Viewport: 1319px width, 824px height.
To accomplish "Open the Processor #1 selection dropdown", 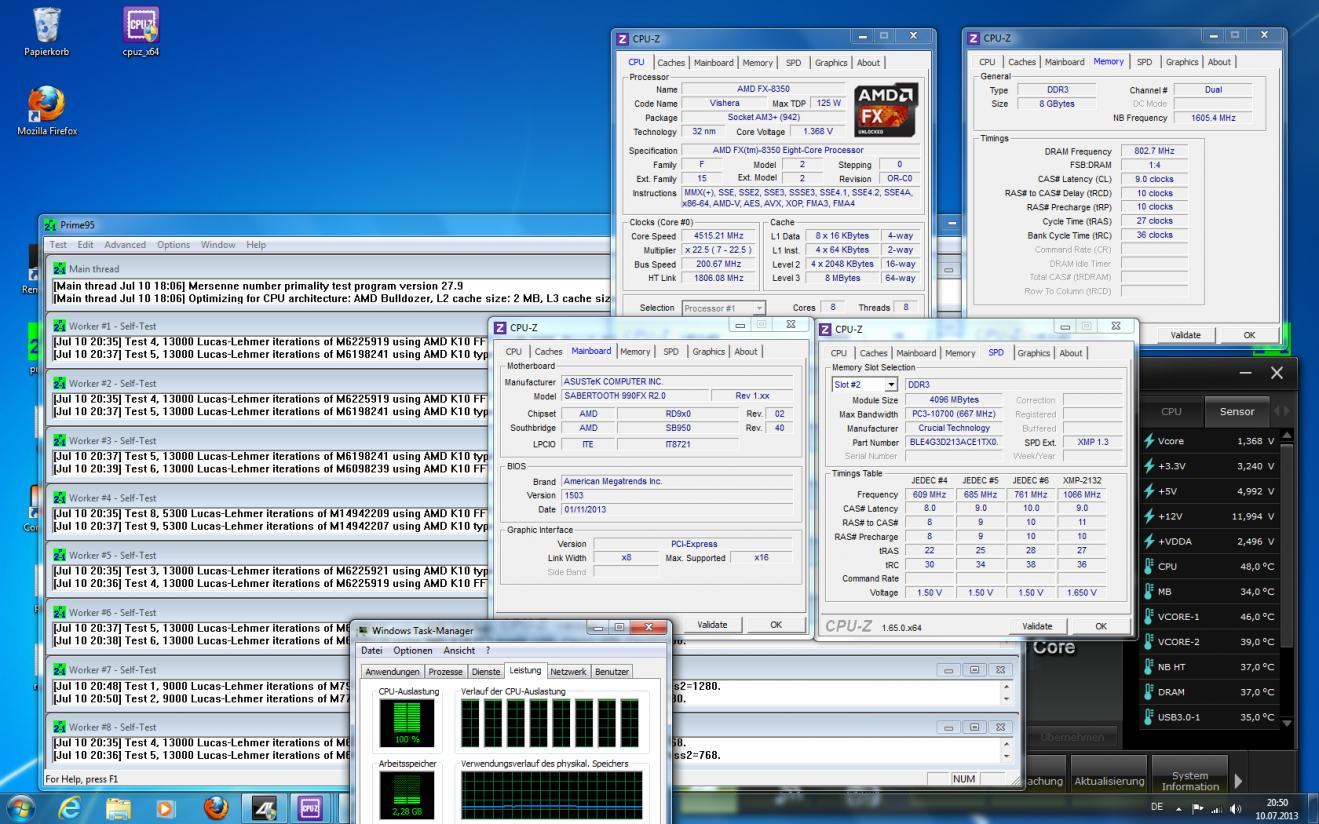I will 759,308.
